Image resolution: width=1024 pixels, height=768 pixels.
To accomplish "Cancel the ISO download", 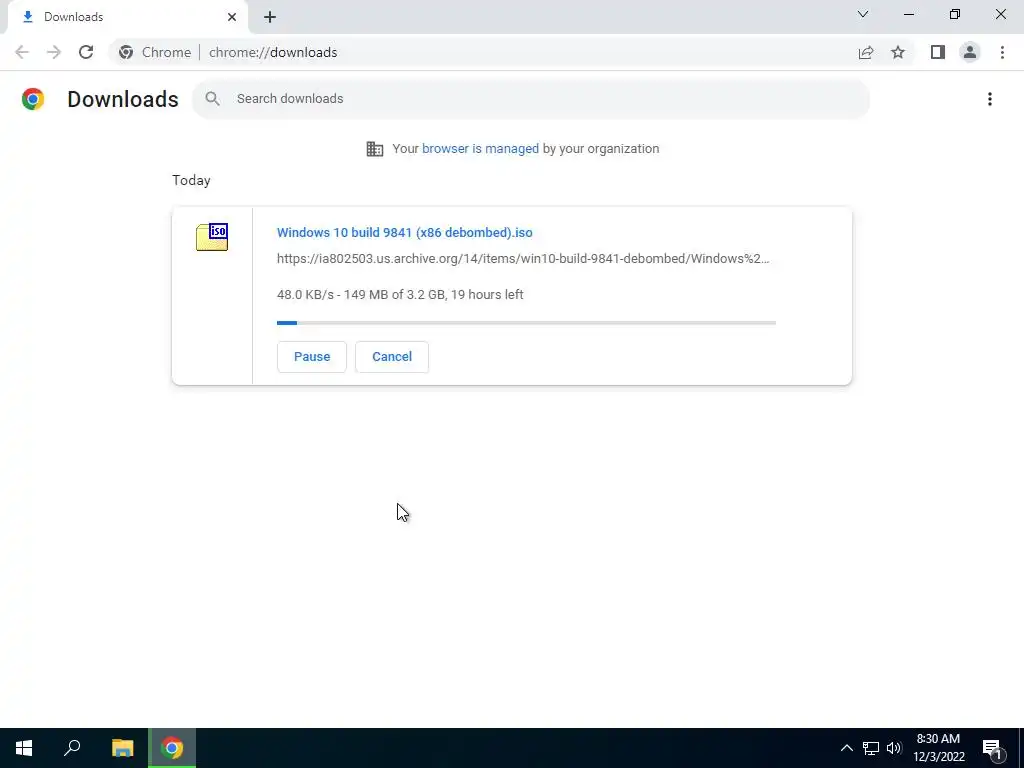I will point(392,357).
